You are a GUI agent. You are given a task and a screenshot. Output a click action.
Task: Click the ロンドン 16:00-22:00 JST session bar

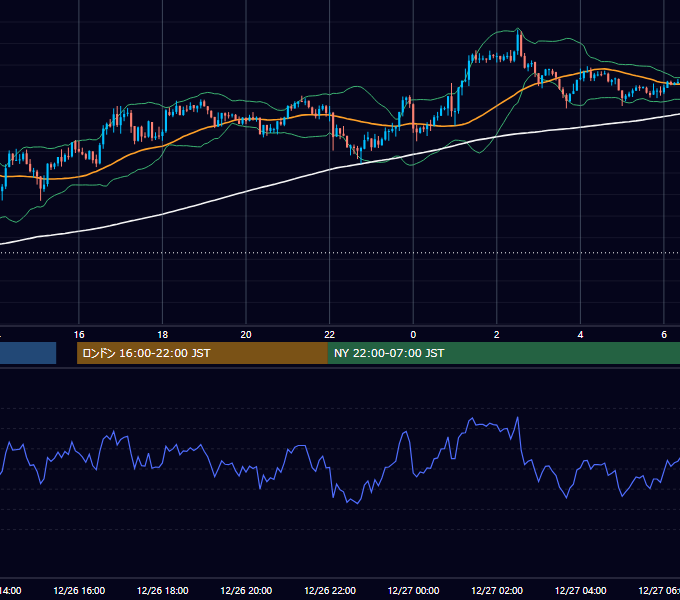(202, 353)
